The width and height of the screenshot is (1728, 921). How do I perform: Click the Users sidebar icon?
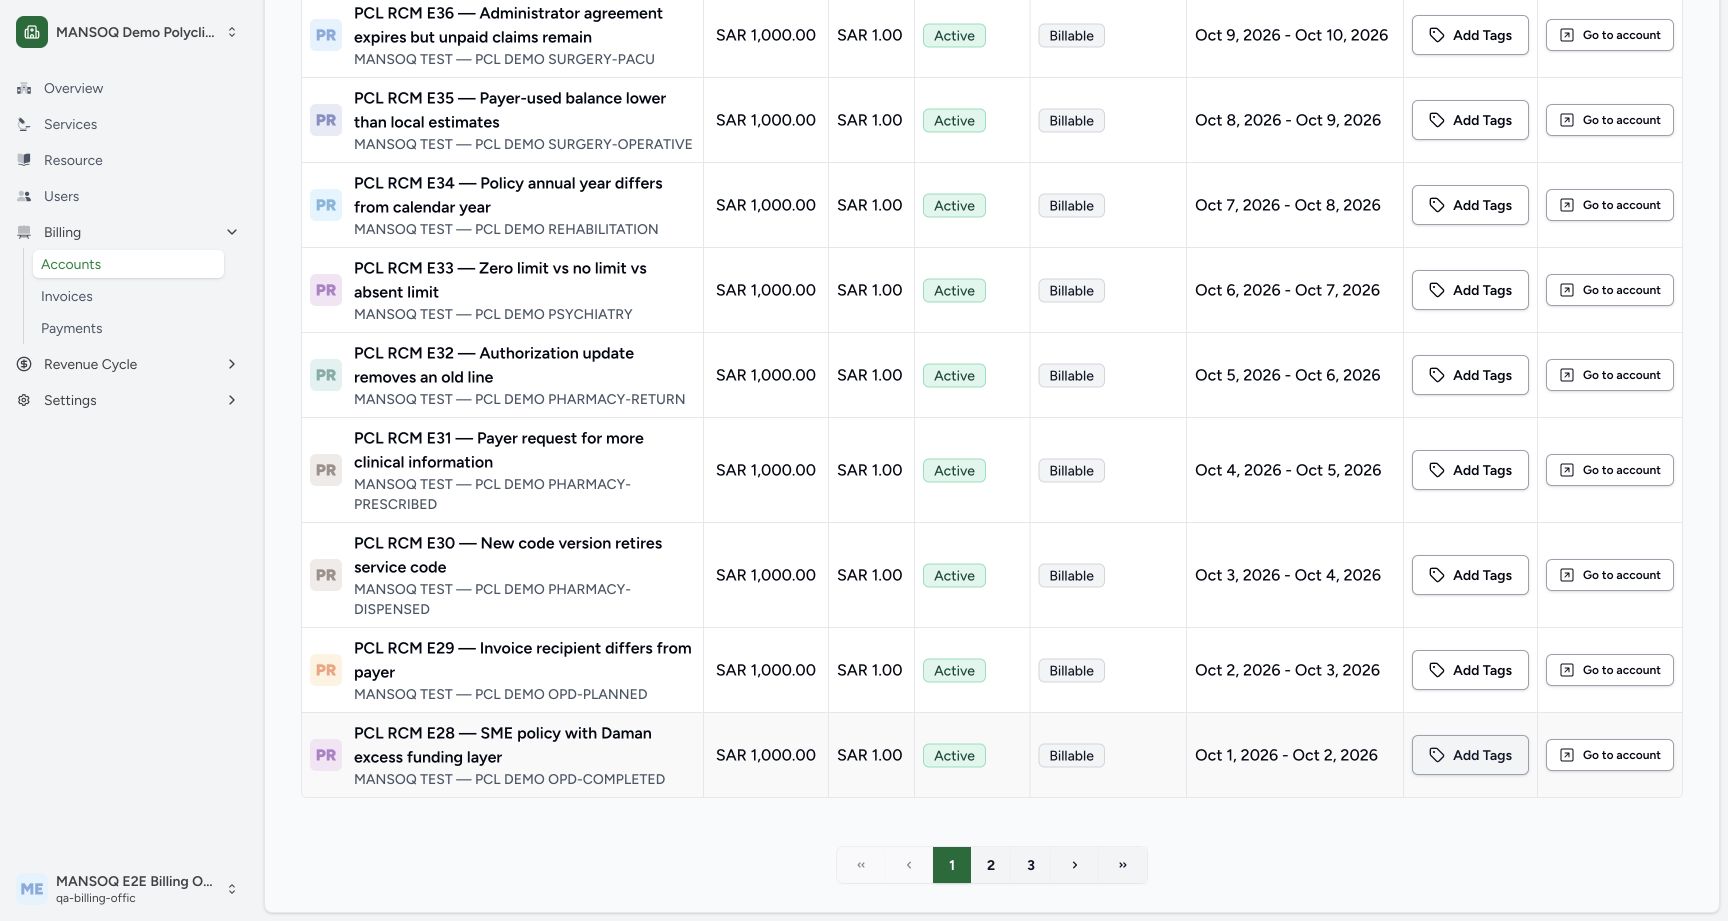point(24,196)
